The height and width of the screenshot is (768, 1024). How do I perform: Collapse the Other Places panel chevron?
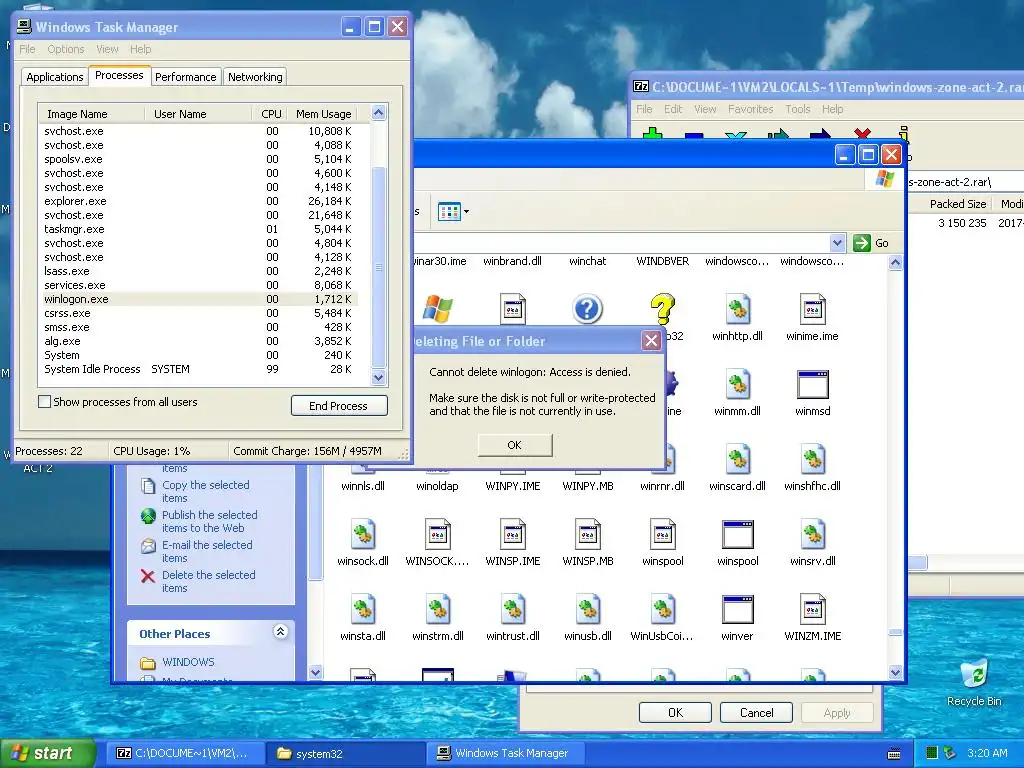pyautogui.click(x=280, y=632)
